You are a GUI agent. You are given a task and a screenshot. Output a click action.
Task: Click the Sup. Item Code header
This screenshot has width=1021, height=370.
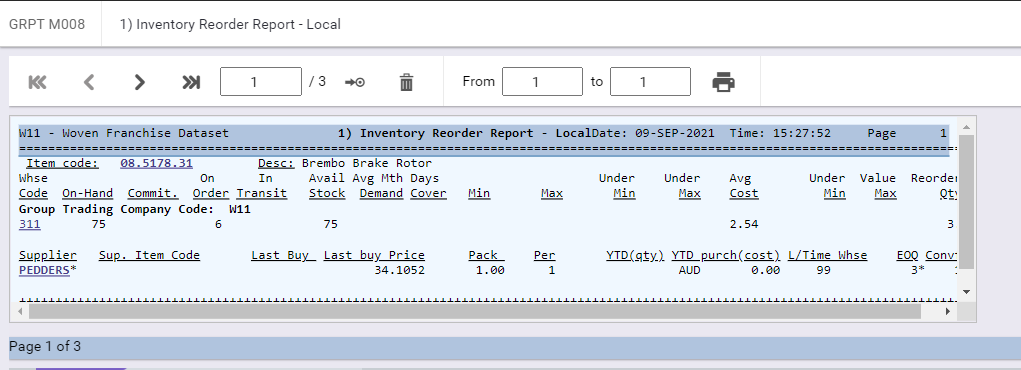coord(149,255)
